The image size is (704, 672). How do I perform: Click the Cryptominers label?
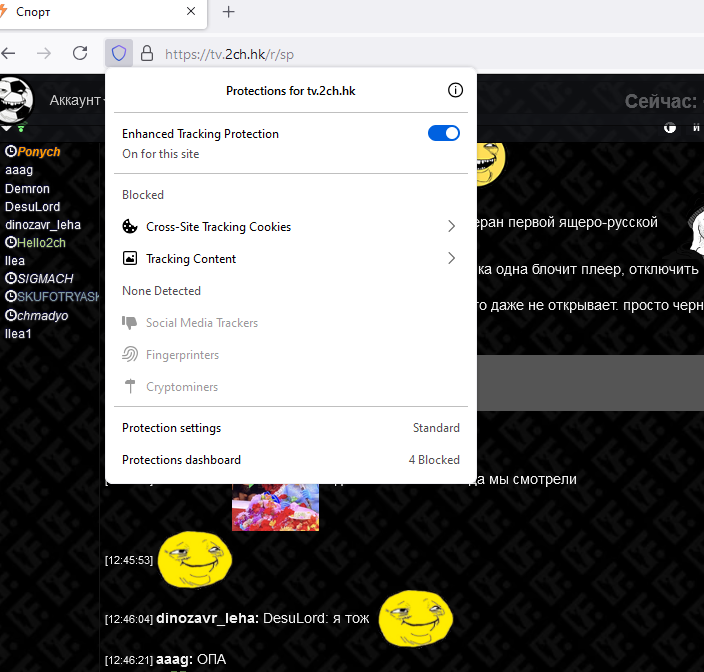click(182, 387)
